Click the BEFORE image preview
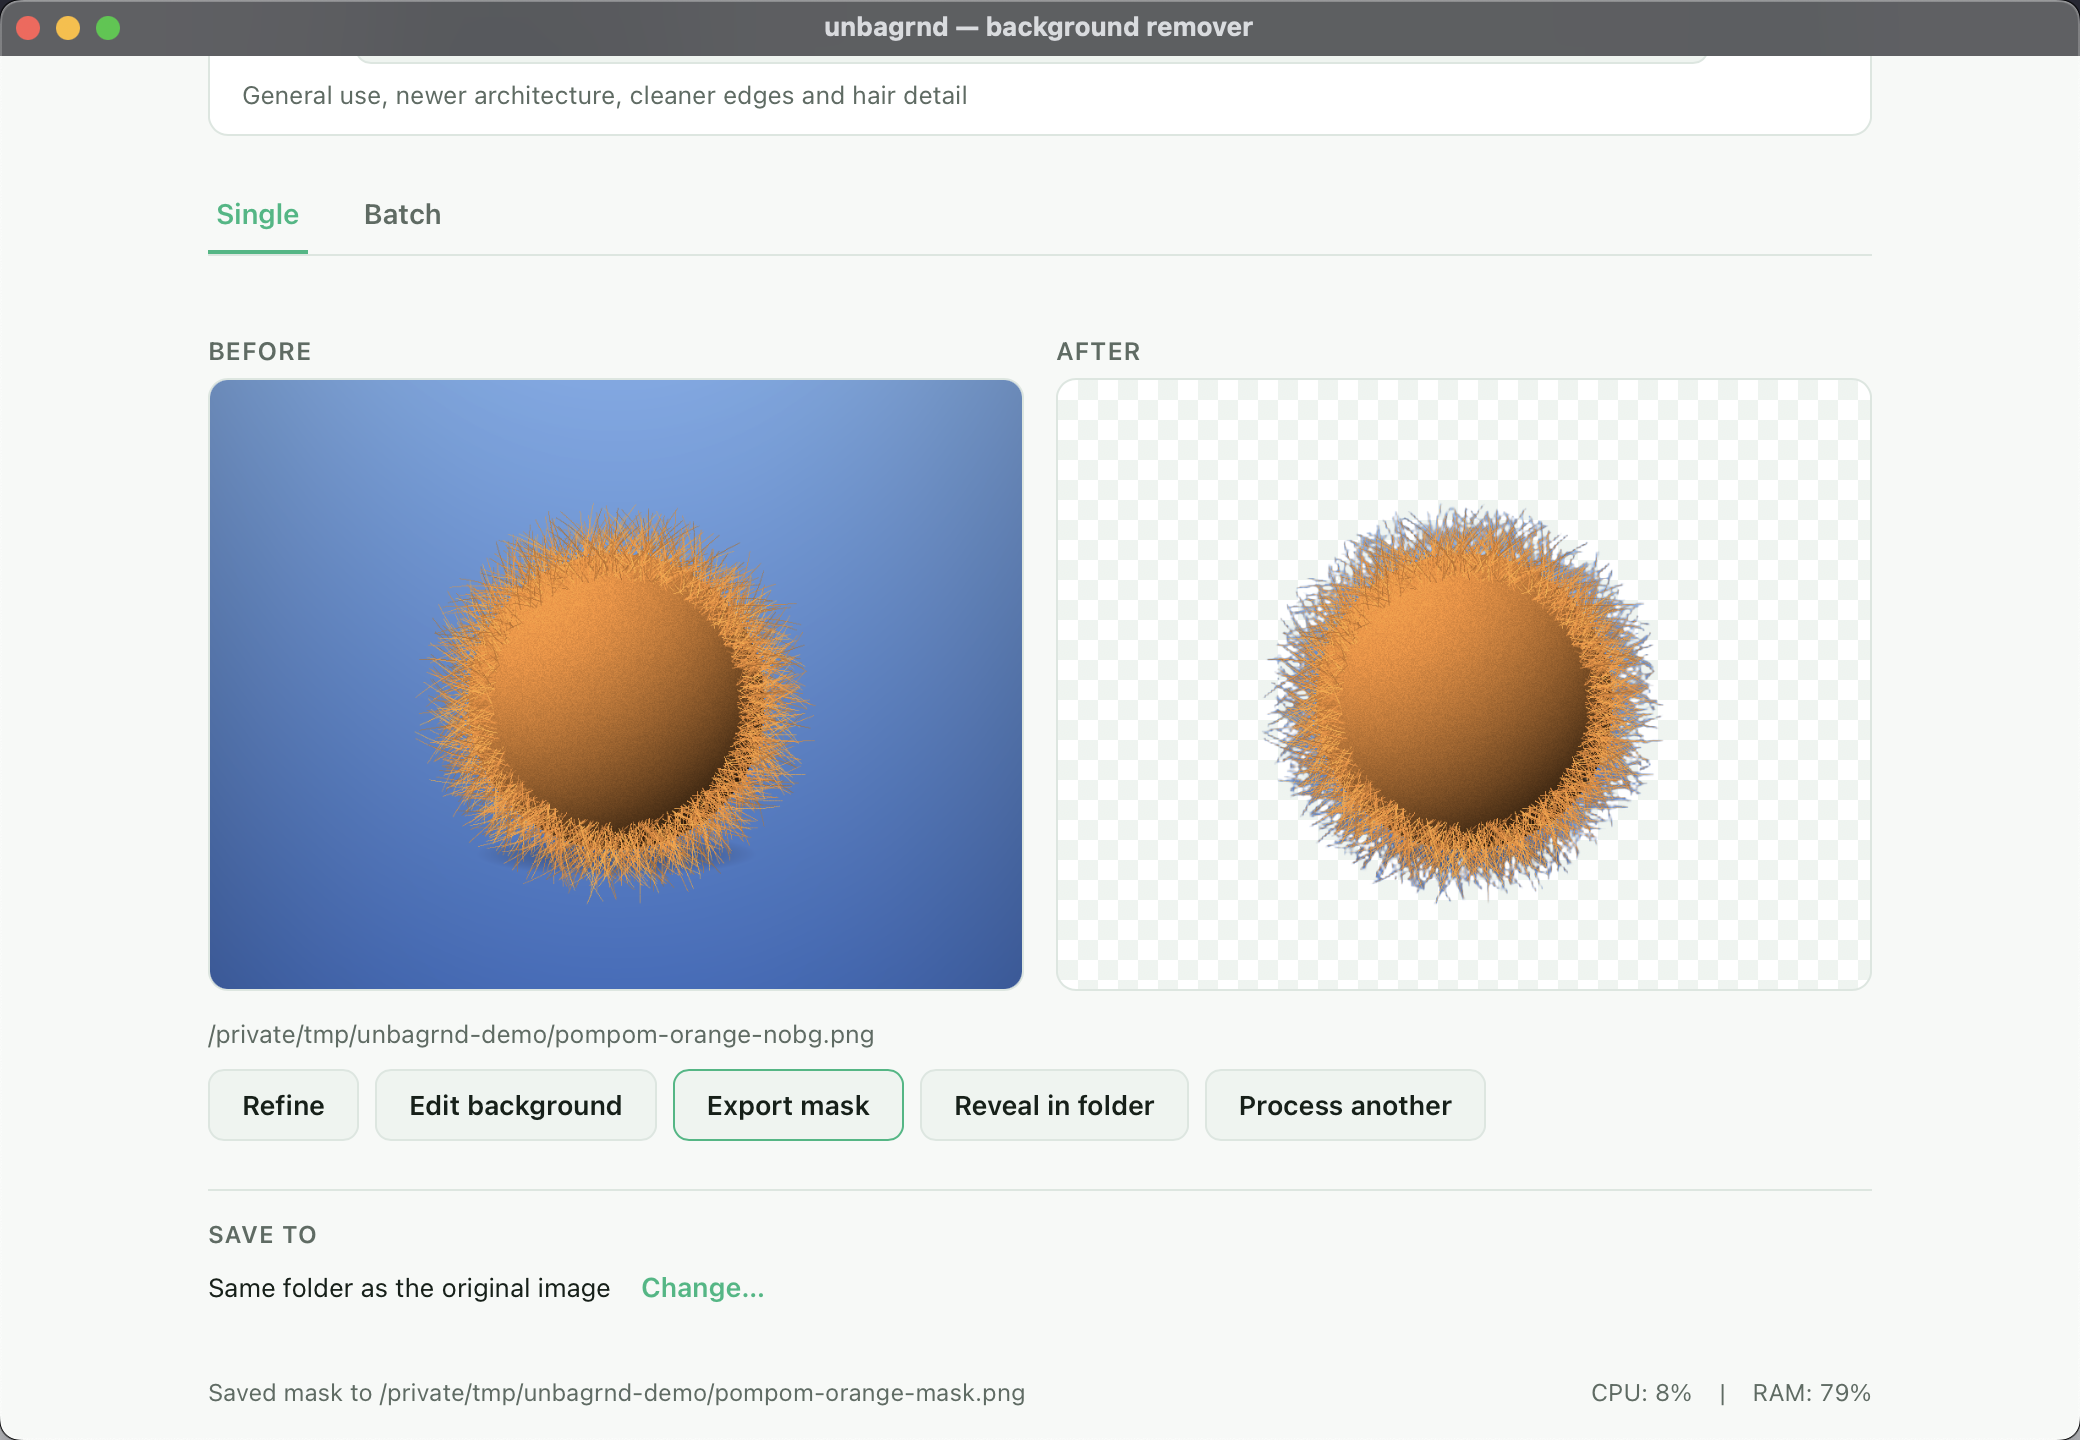 [616, 684]
